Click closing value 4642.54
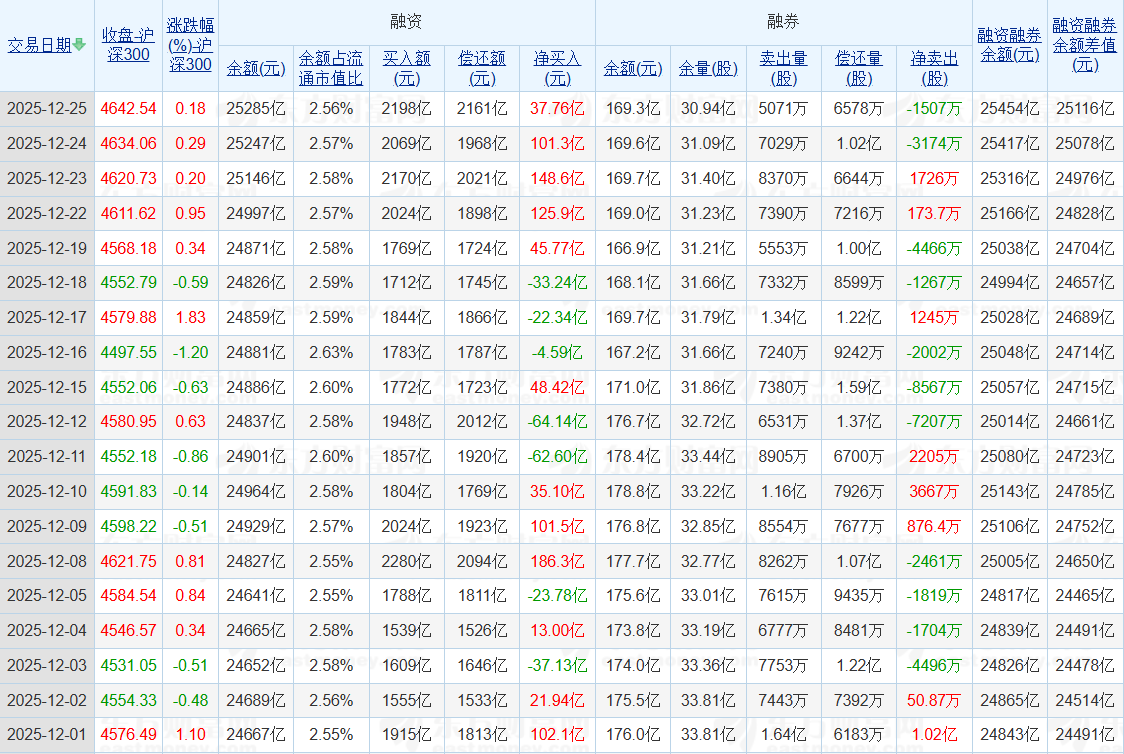 128,109
